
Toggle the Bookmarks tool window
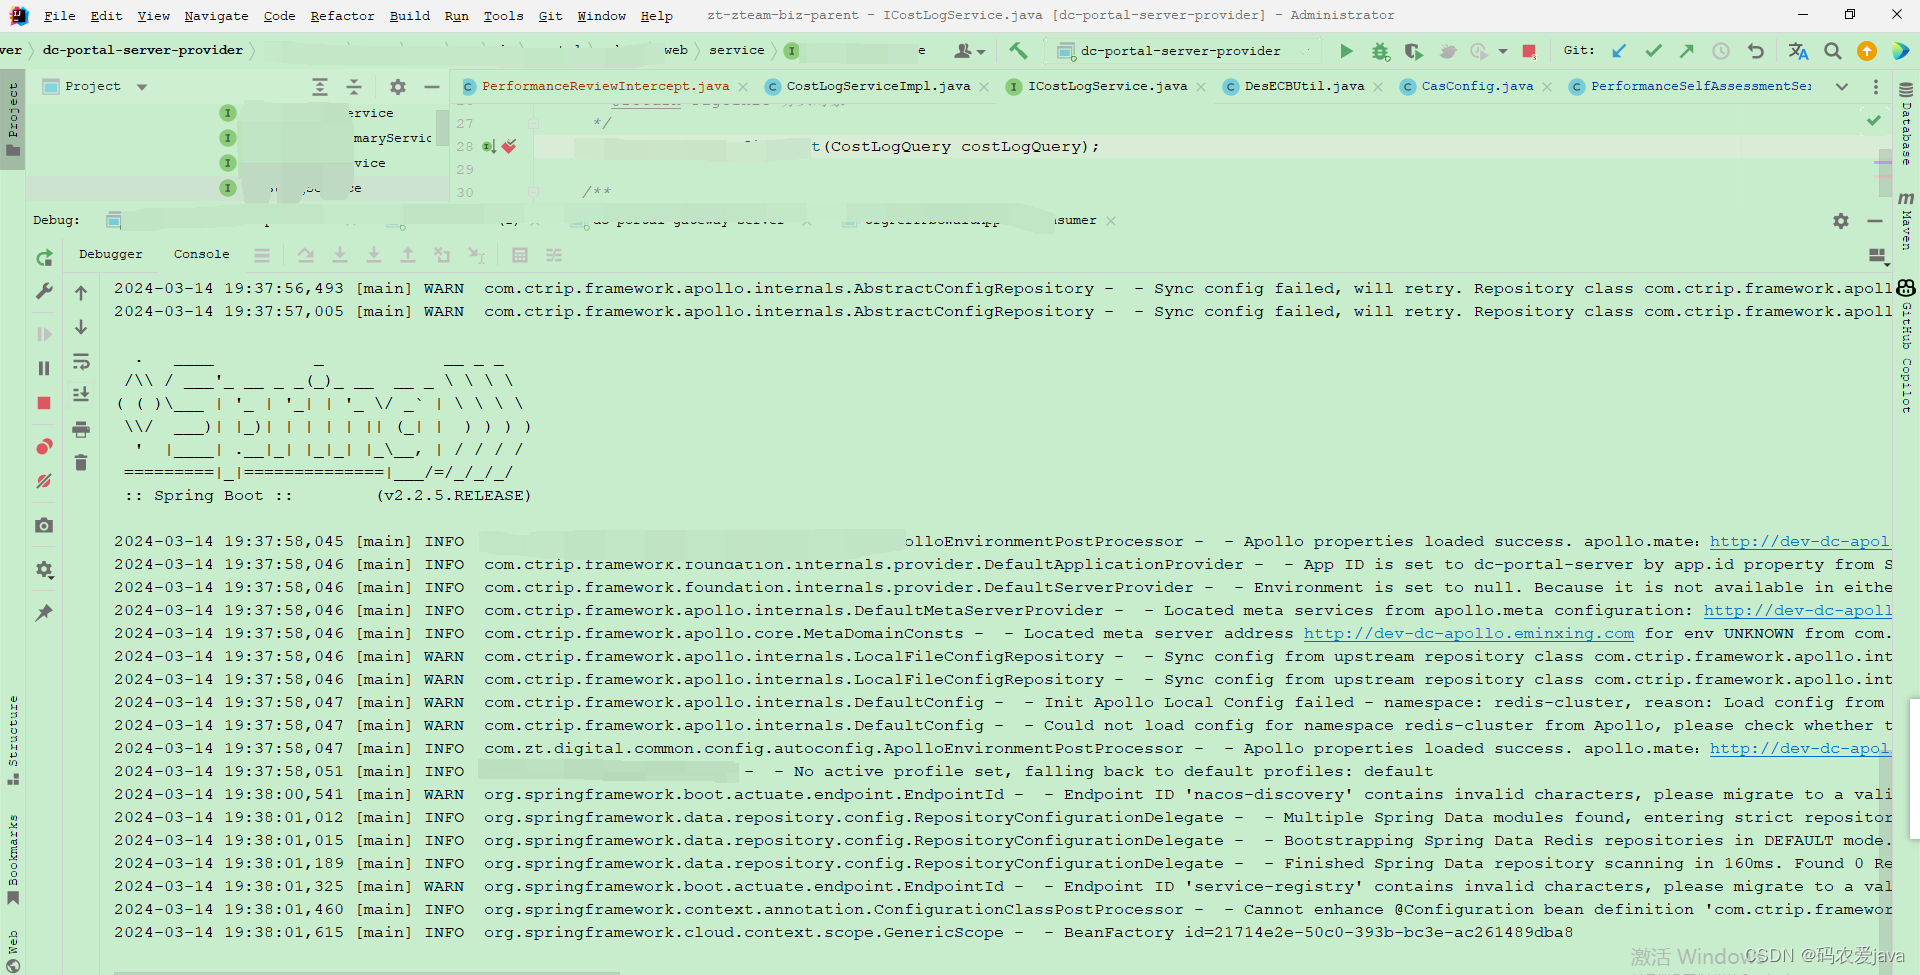pyautogui.click(x=13, y=859)
